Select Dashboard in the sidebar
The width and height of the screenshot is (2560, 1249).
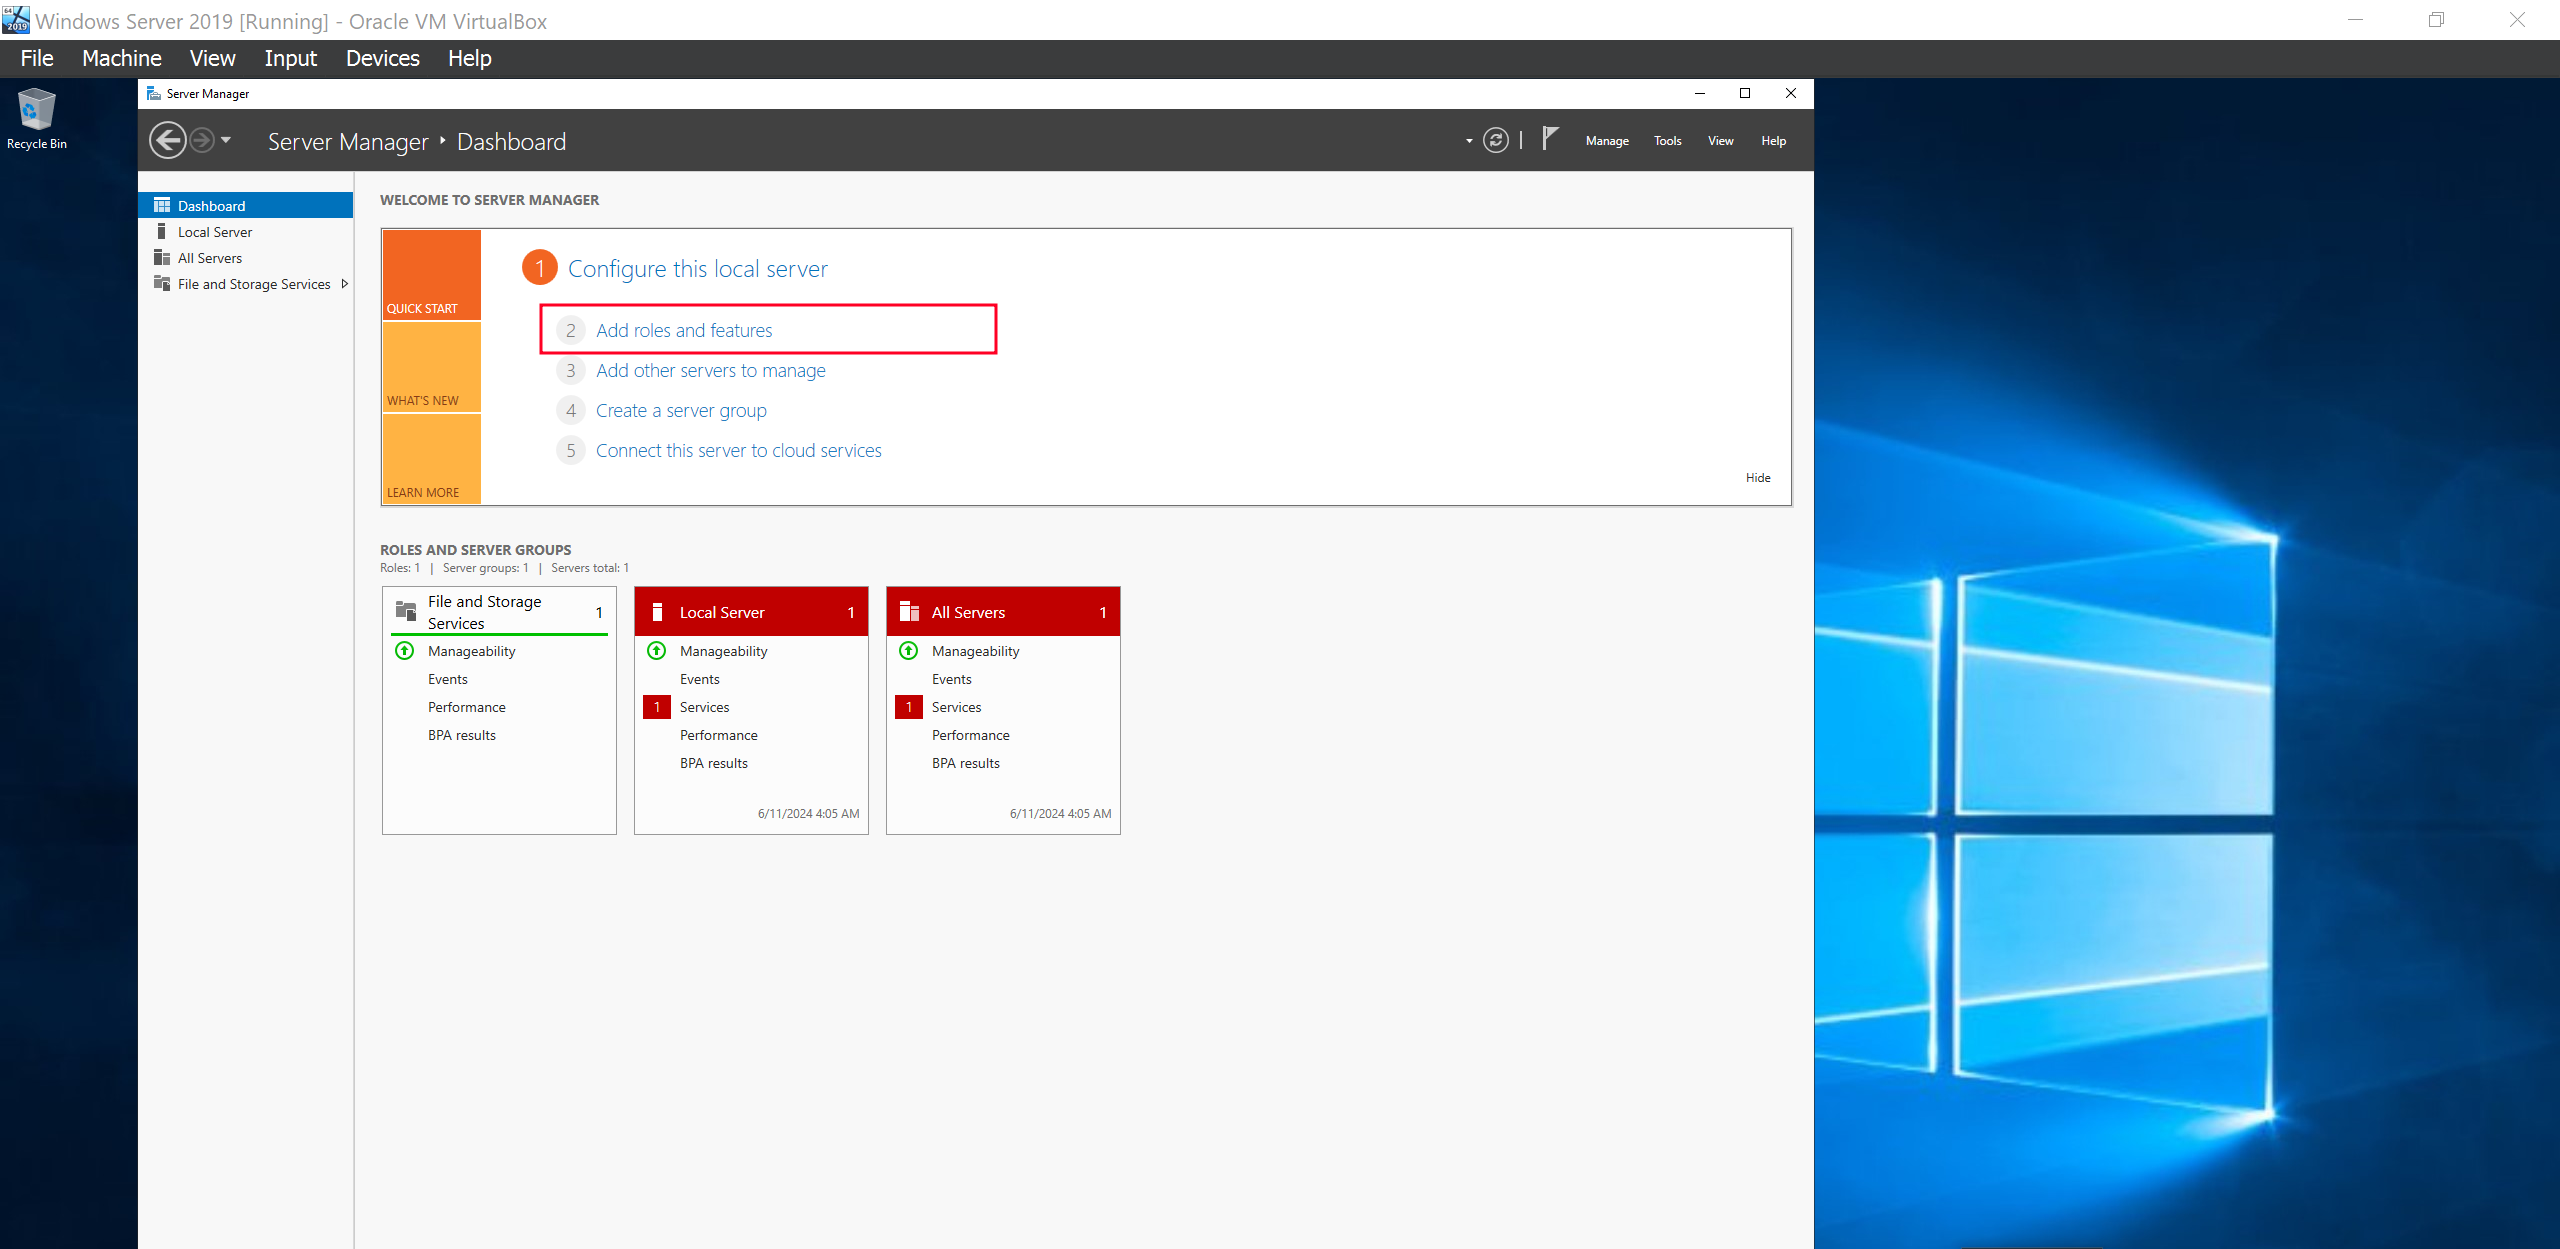245,205
